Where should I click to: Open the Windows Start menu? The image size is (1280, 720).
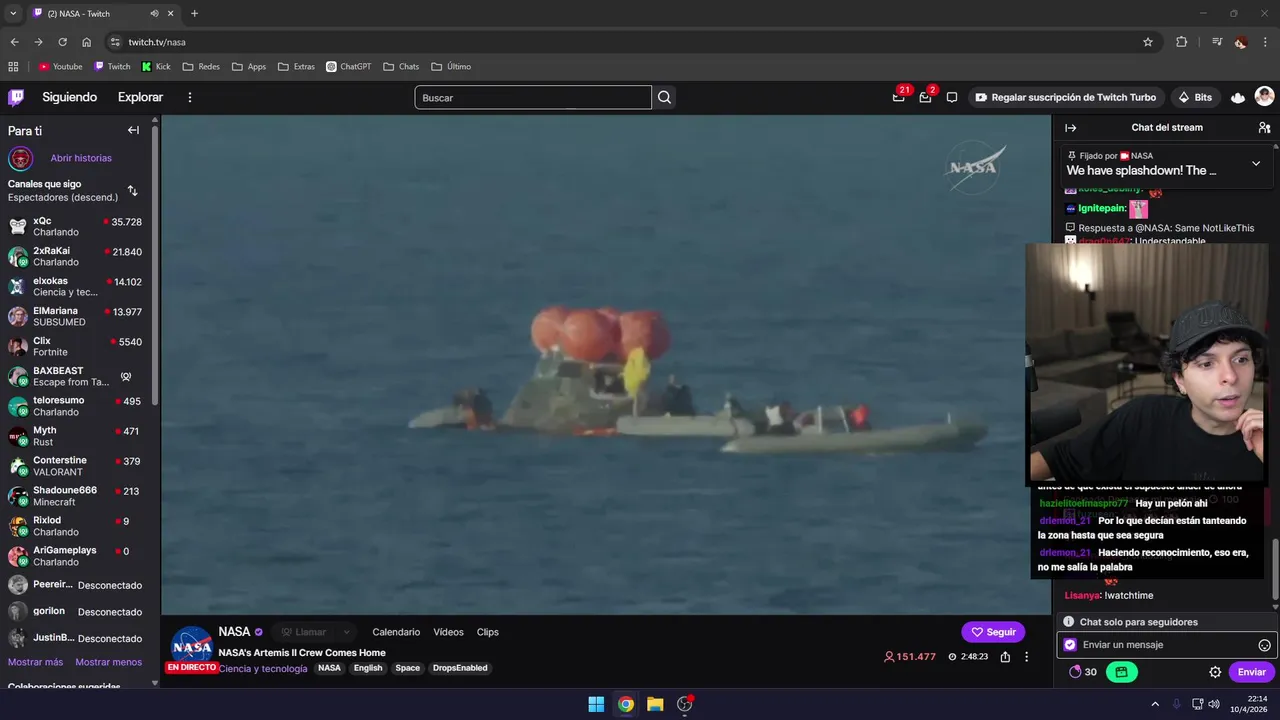[x=596, y=704]
